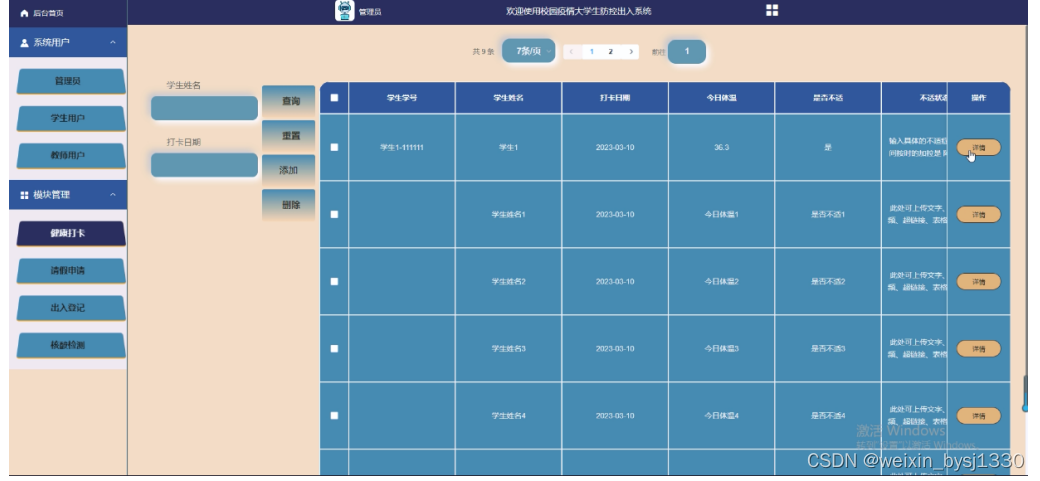Click the date 2023-03-10 in 学生1 row
Viewport: 1040px width, 481px height.
[x=615, y=147]
